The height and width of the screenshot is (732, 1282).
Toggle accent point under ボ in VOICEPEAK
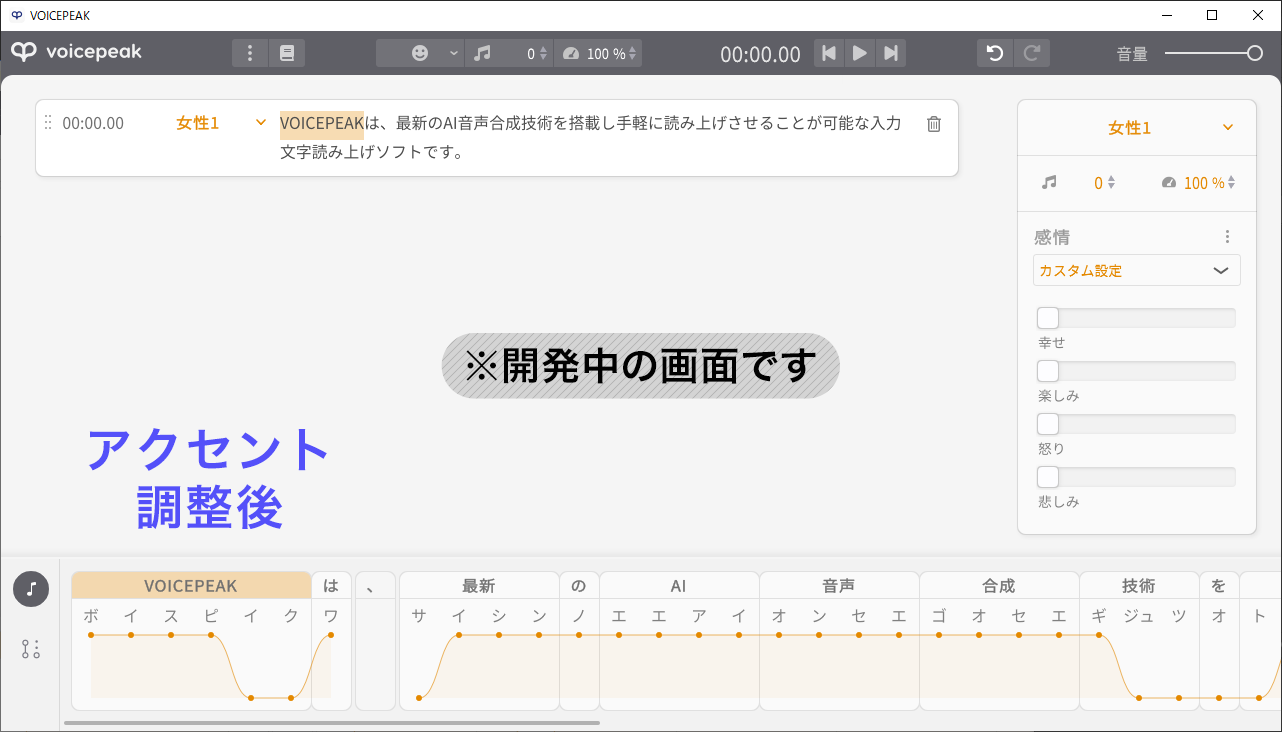[91, 635]
